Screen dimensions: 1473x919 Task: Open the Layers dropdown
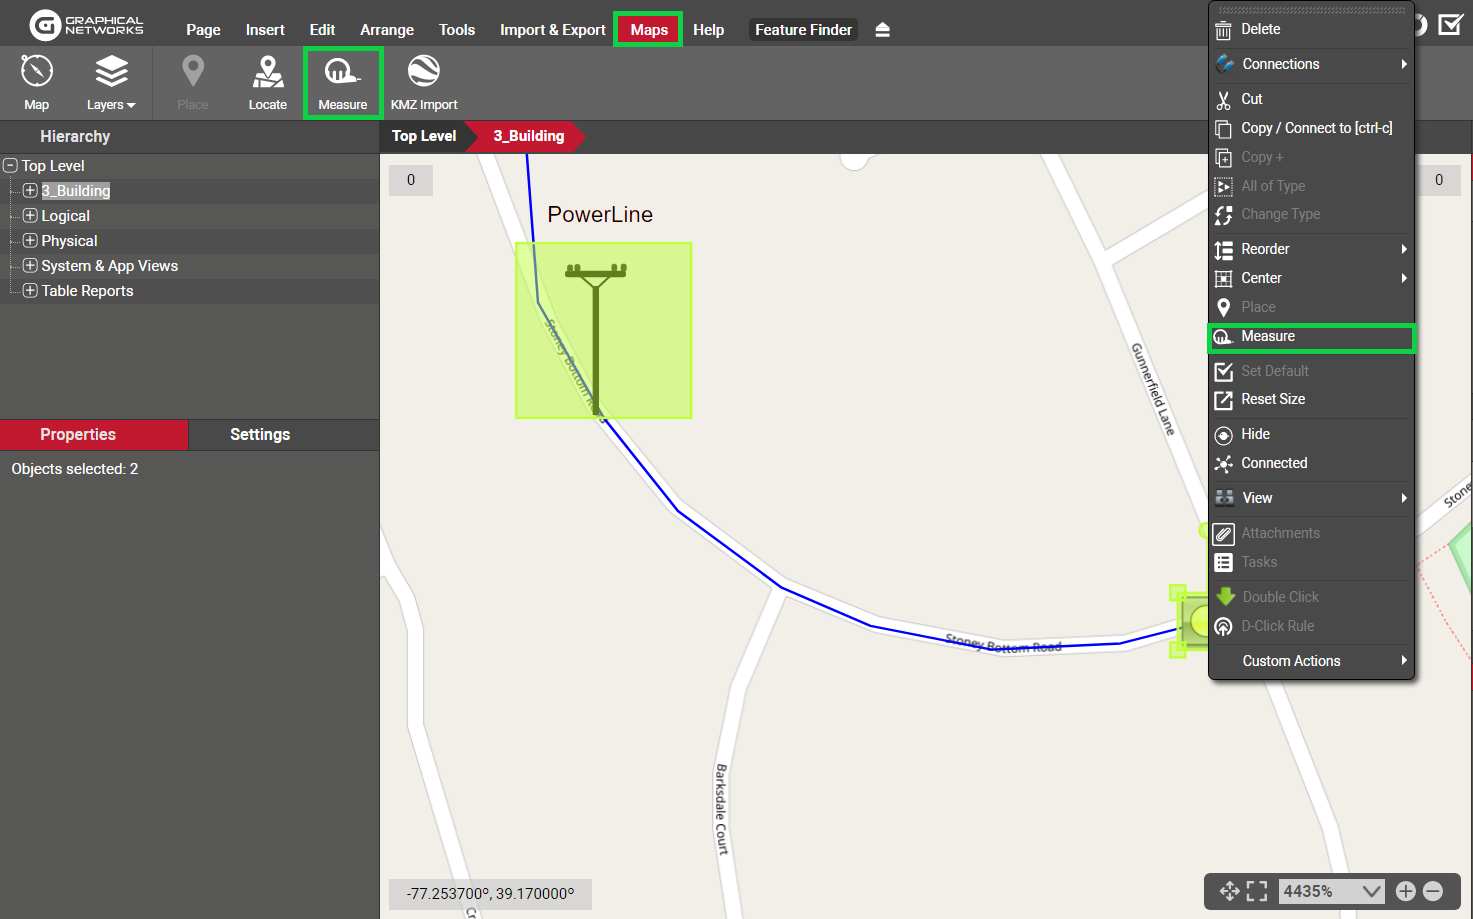(x=111, y=83)
